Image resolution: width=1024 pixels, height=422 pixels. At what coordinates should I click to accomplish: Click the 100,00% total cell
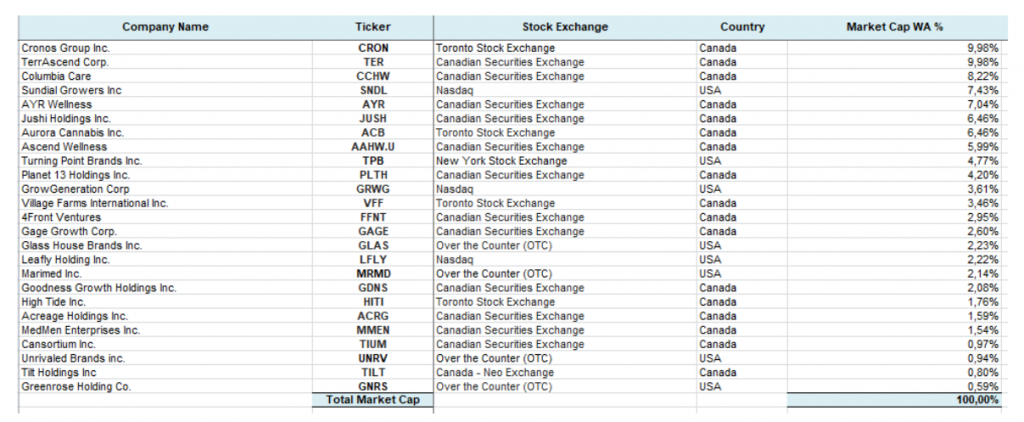[895, 400]
